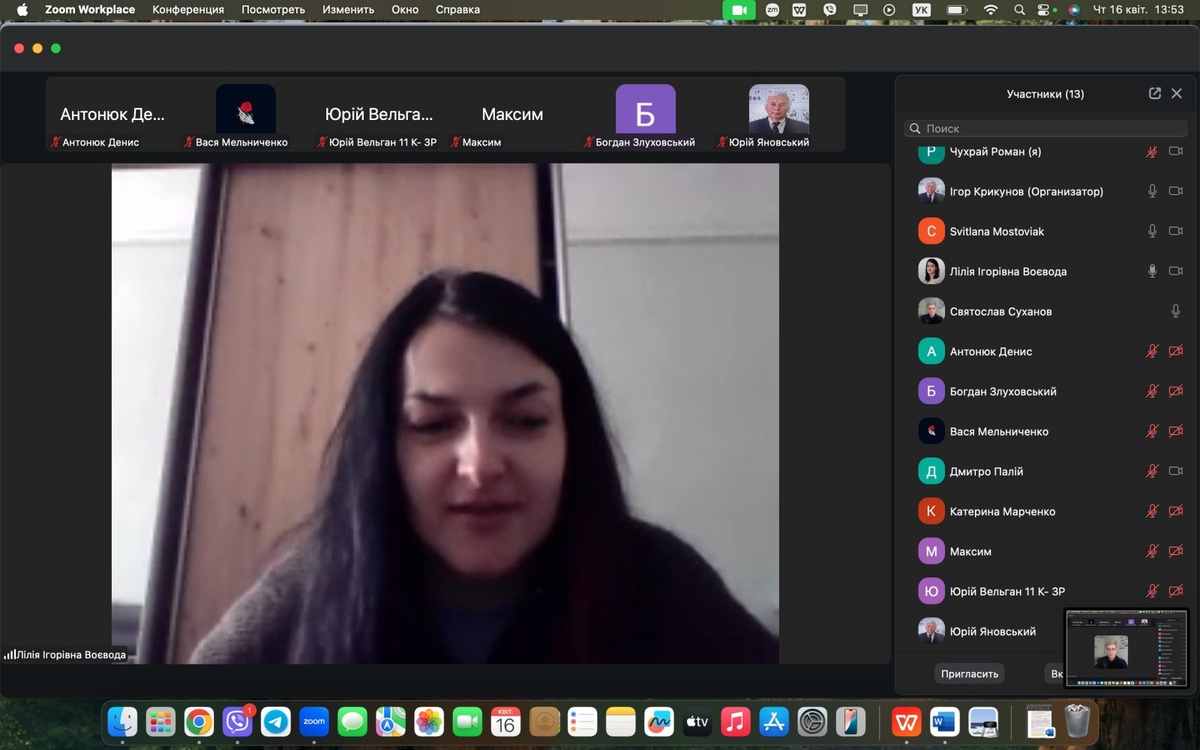Toggle camera icon for Svitlana Mostoviak
1200x750 pixels.
point(1176,231)
